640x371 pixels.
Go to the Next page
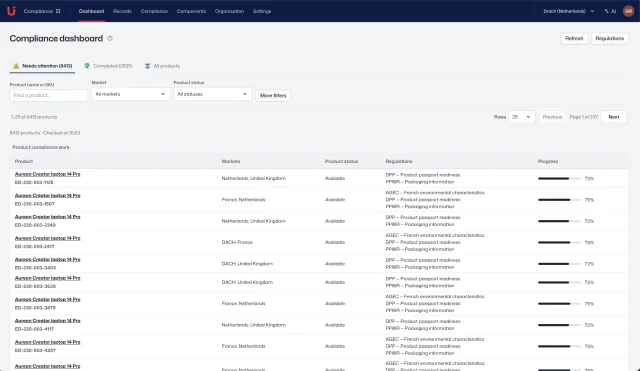614,117
